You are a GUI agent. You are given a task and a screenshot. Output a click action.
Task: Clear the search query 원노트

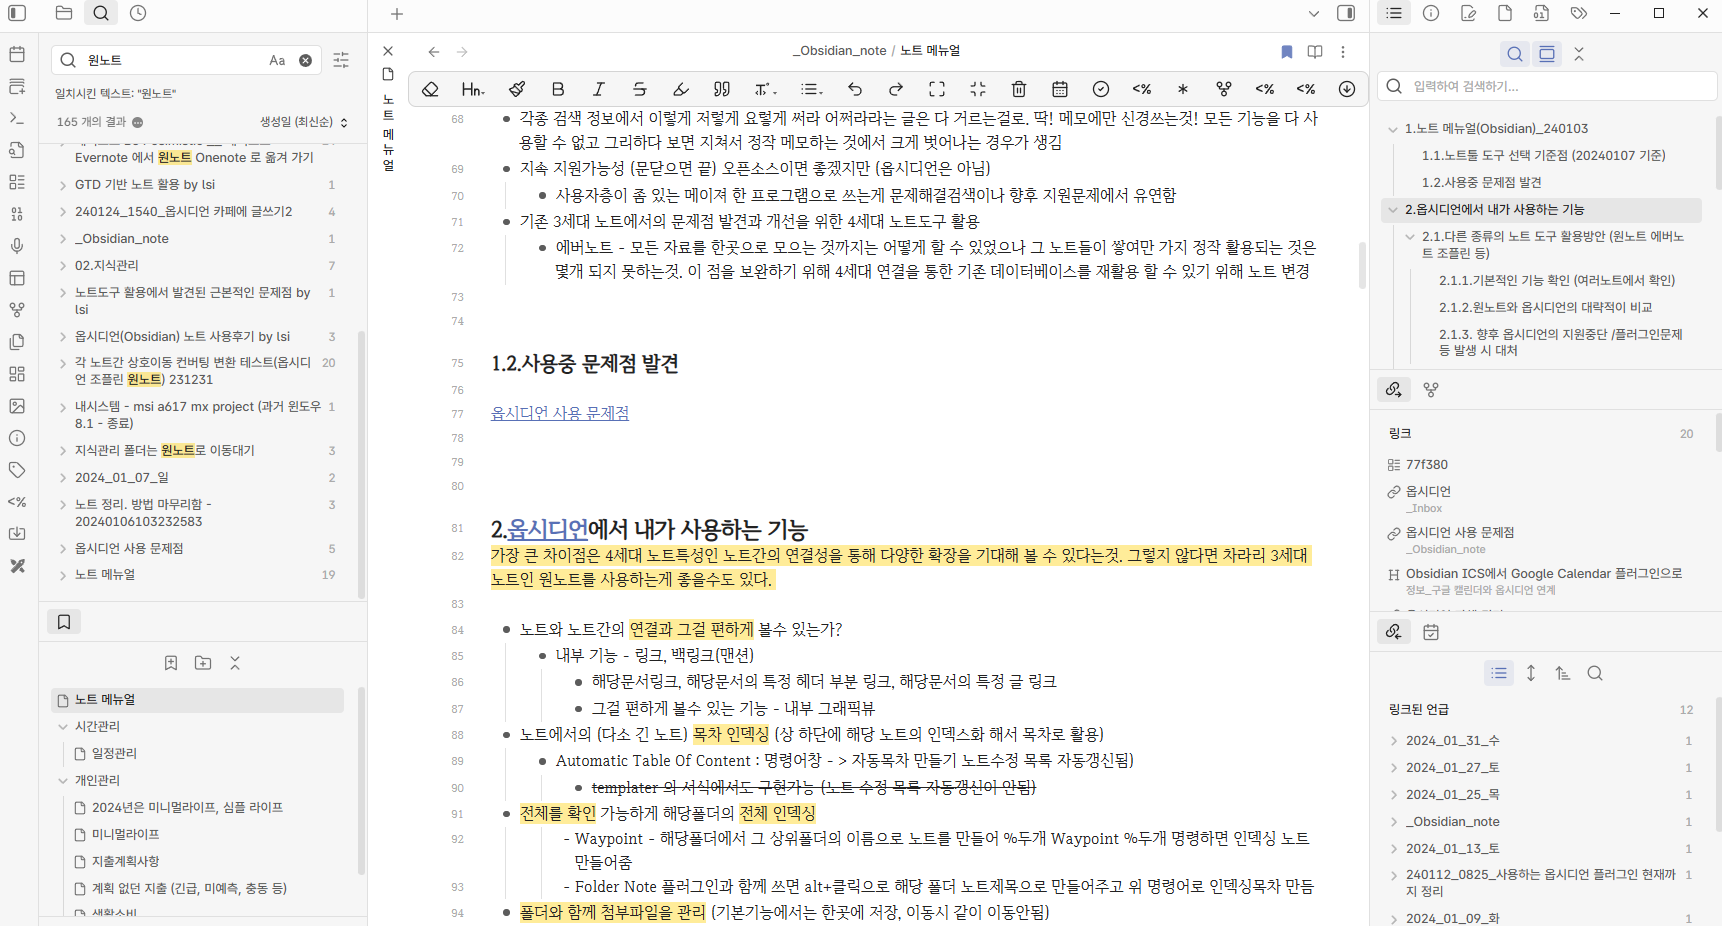pos(306,60)
